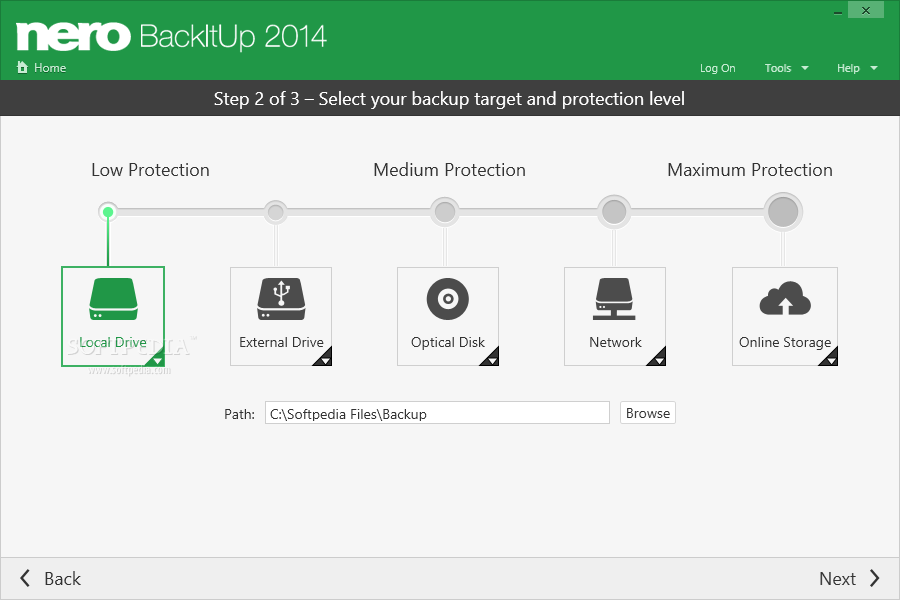Choose the External Drive USB icon

(x=281, y=299)
